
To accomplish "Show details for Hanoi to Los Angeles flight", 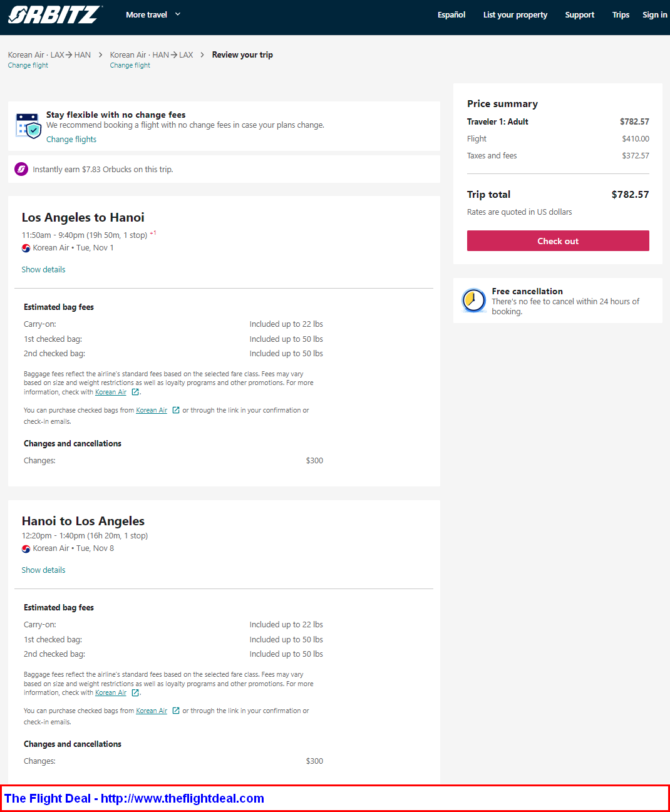I will pyautogui.click(x=43, y=570).
